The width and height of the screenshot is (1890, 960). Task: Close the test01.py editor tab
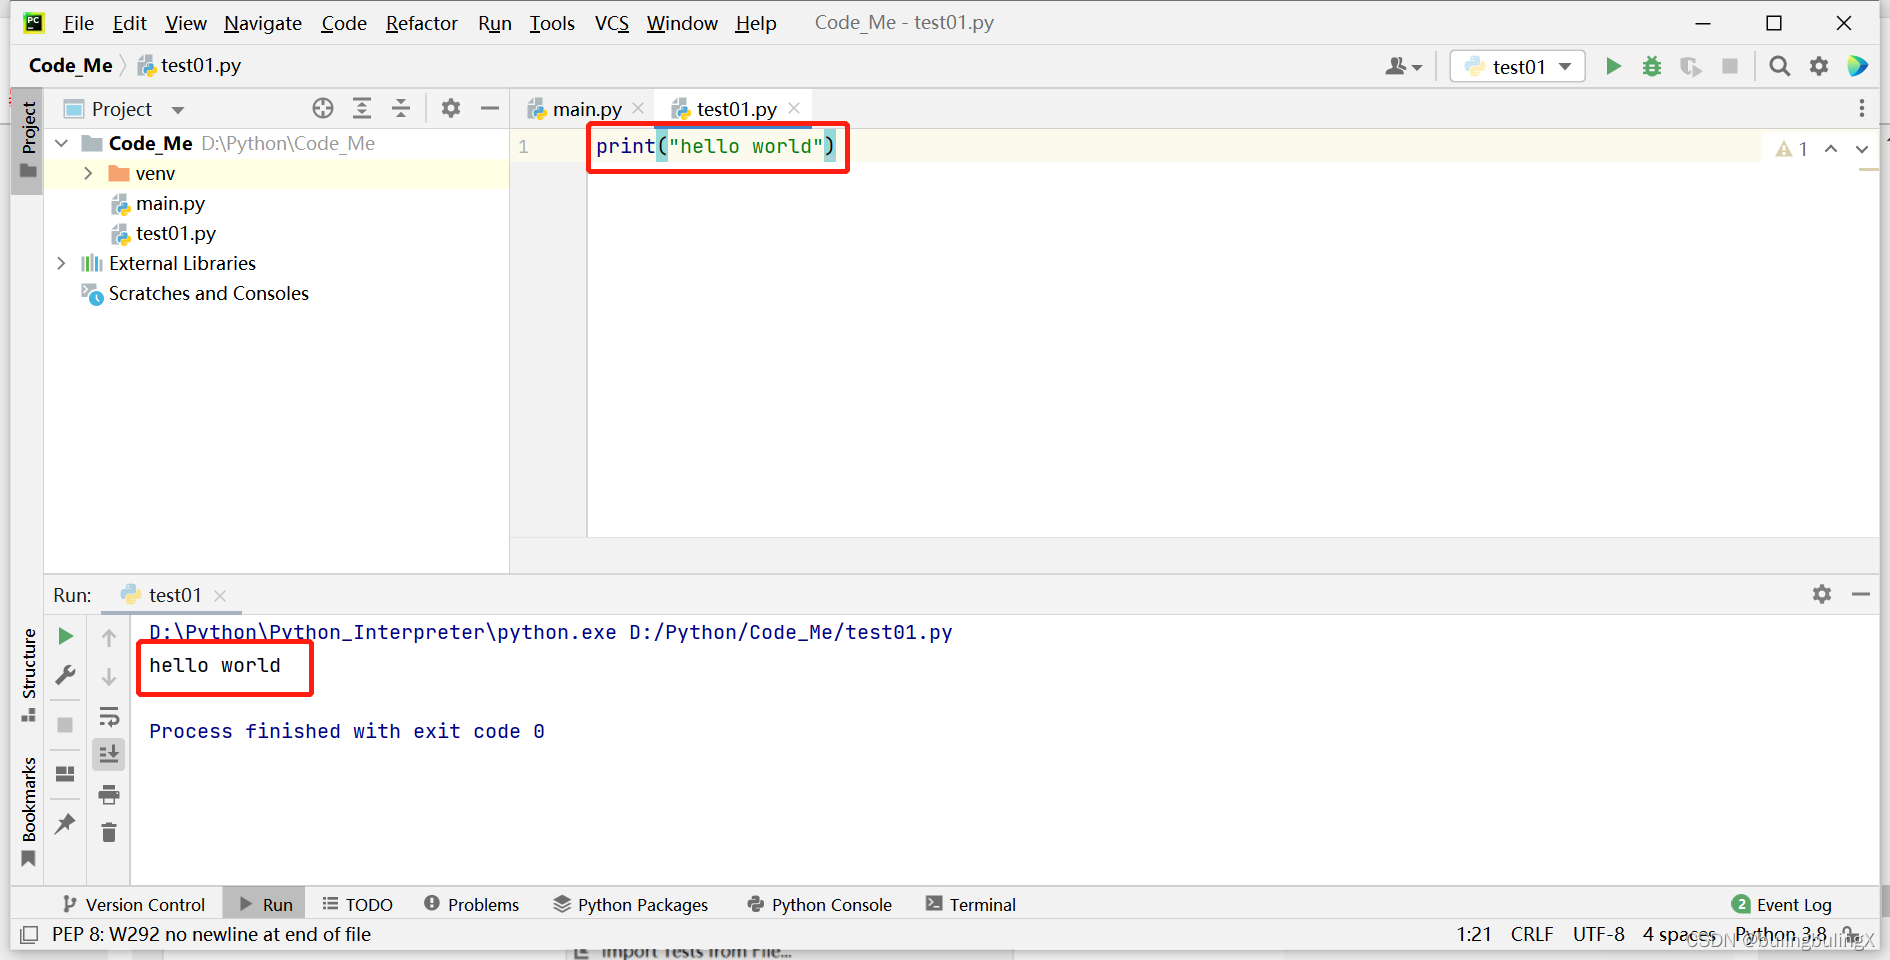(x=794, y=108)
